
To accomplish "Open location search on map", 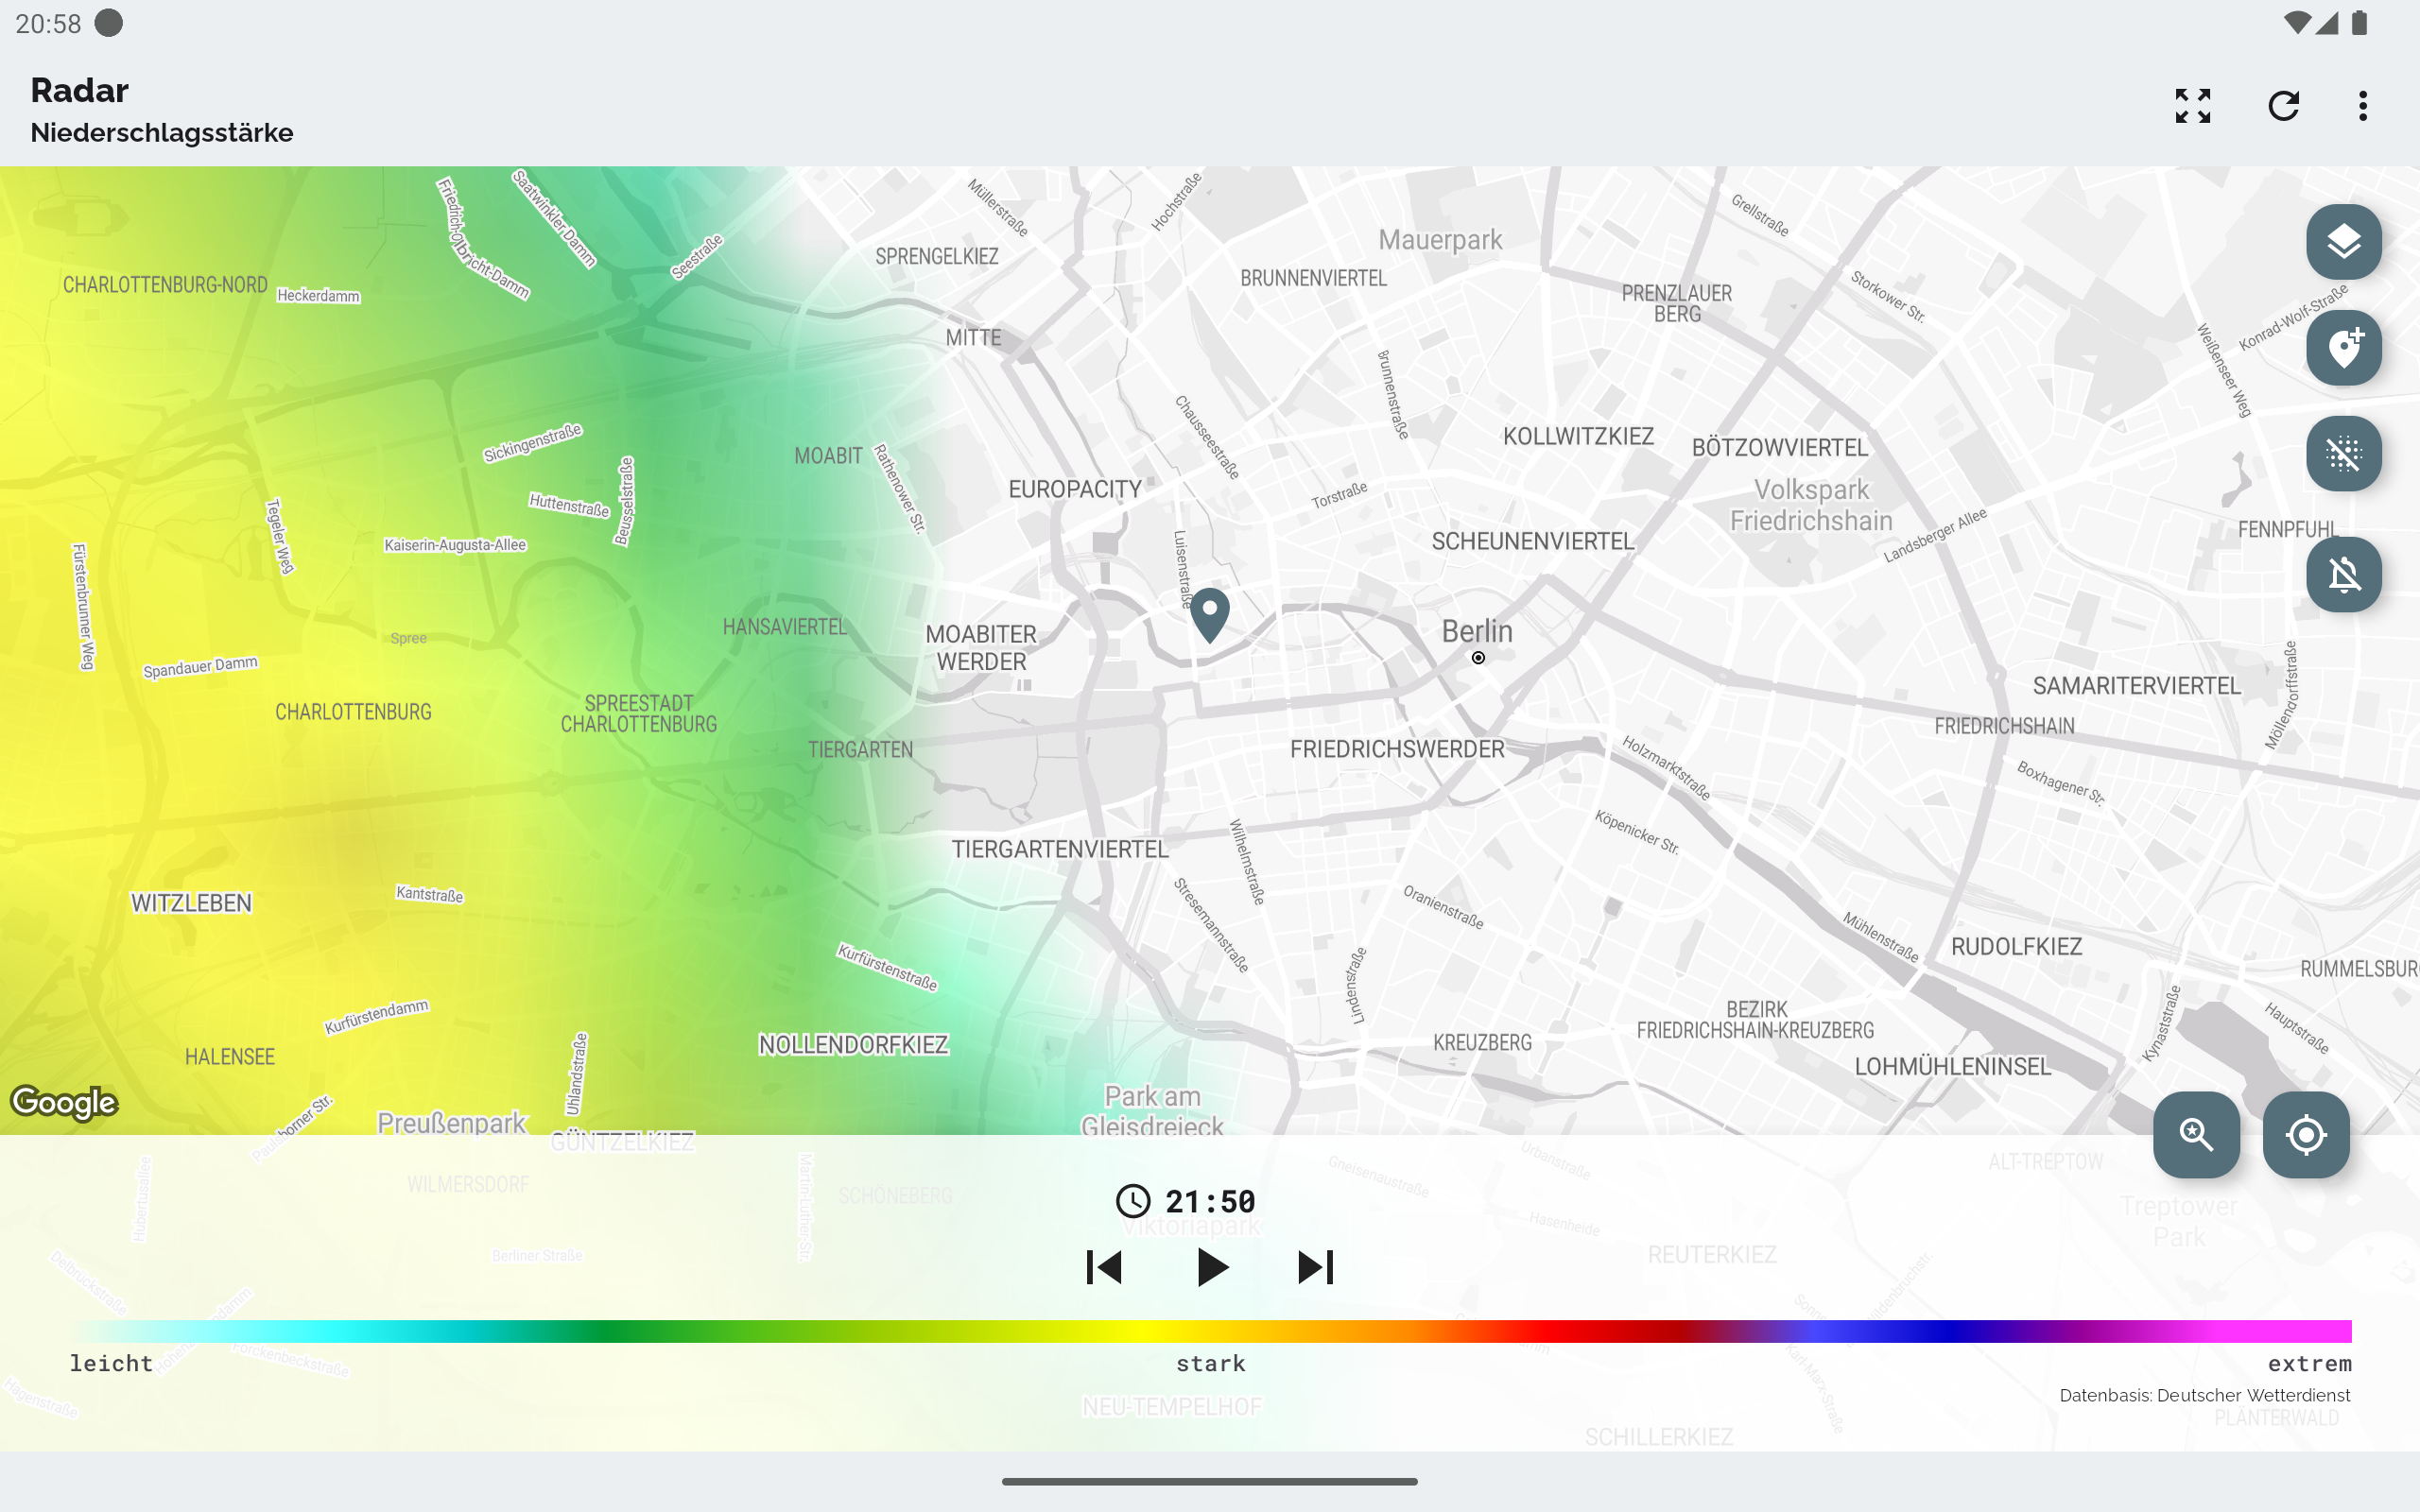I will [2196, 1134].
